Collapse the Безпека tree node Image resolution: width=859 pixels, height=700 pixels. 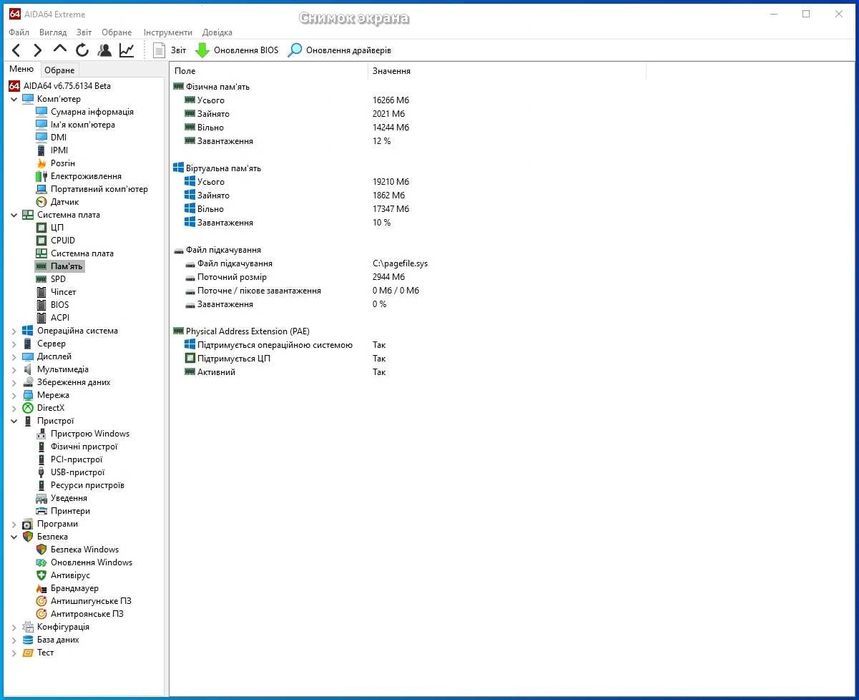point(14,537)
